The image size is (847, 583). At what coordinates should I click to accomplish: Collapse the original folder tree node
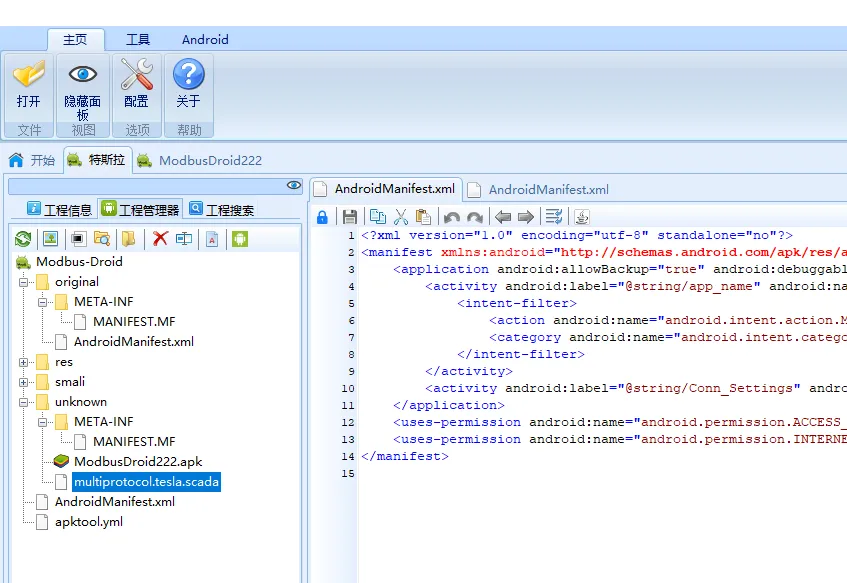[x=23, y=282]
